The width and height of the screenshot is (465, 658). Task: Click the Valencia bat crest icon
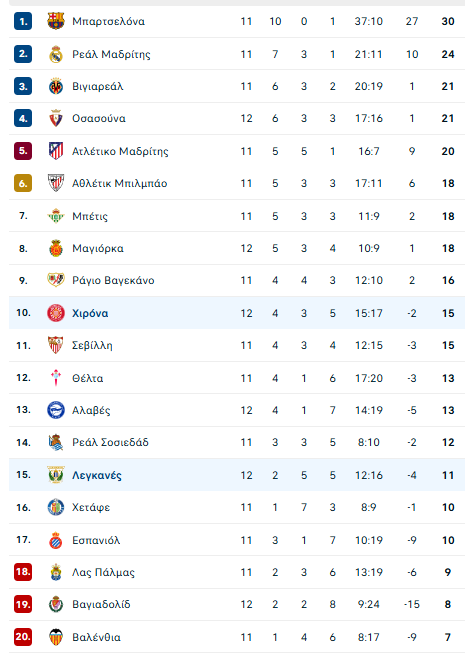tap(56, 637)
